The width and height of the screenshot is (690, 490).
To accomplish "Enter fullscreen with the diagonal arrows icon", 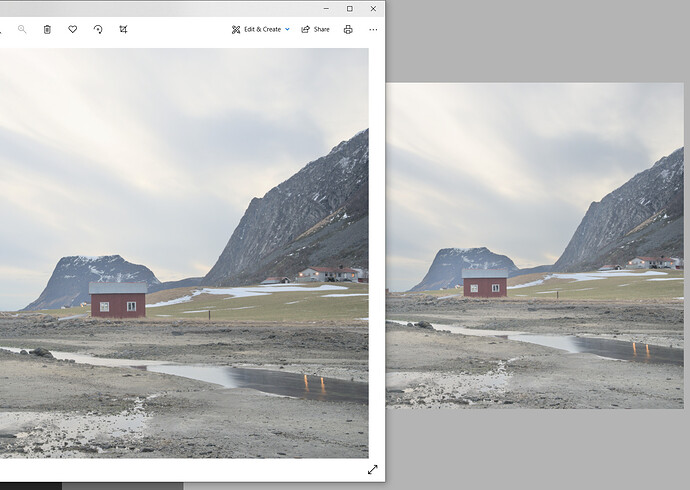I will [x=373, y=469].
